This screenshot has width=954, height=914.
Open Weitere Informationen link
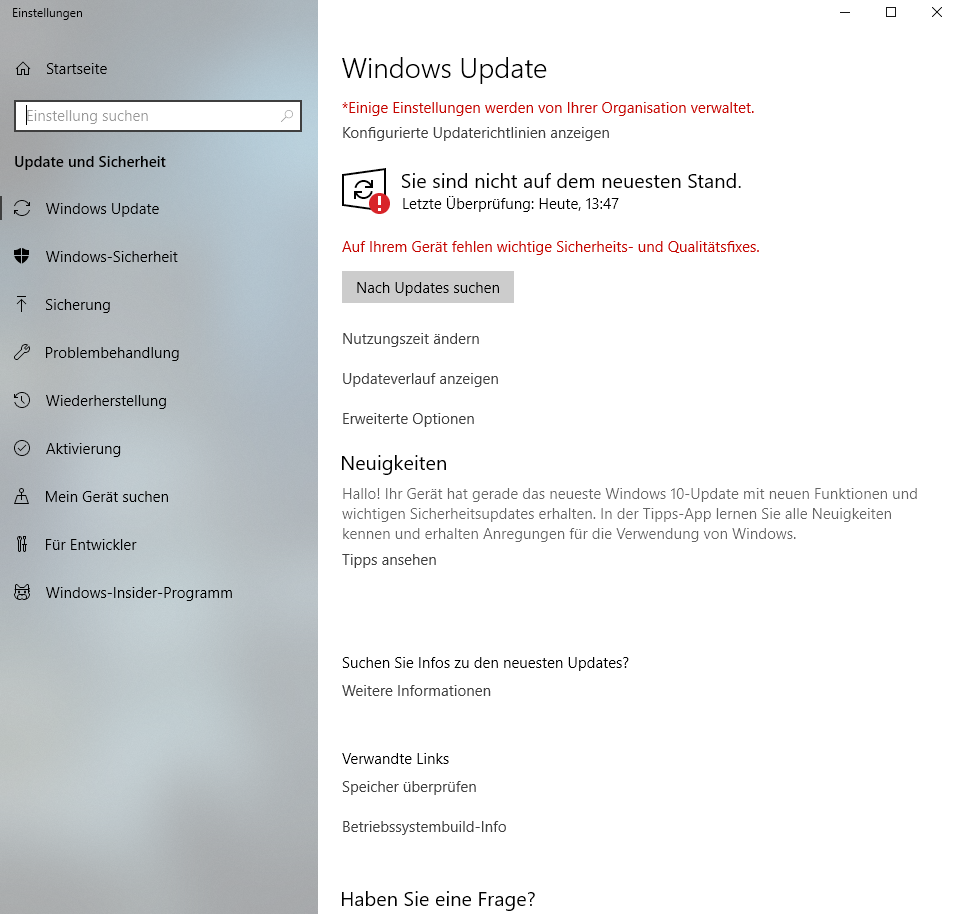416,691
